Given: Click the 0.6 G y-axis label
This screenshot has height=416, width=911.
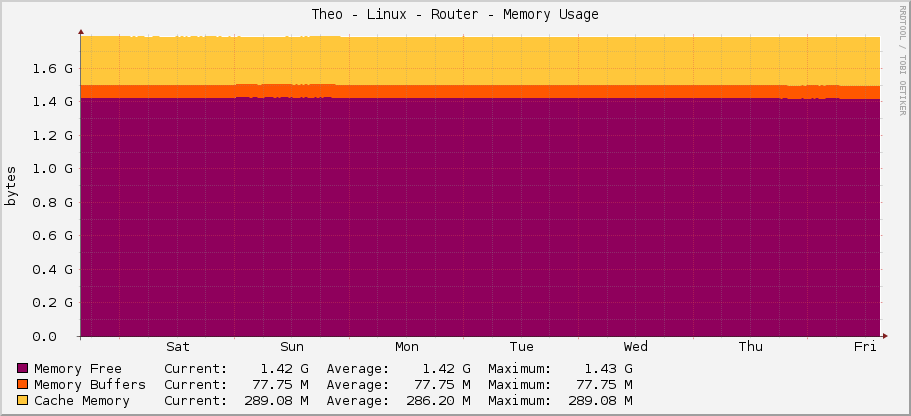Looking at the screenshot, I should pyautogui.click(x=52, y=235).
